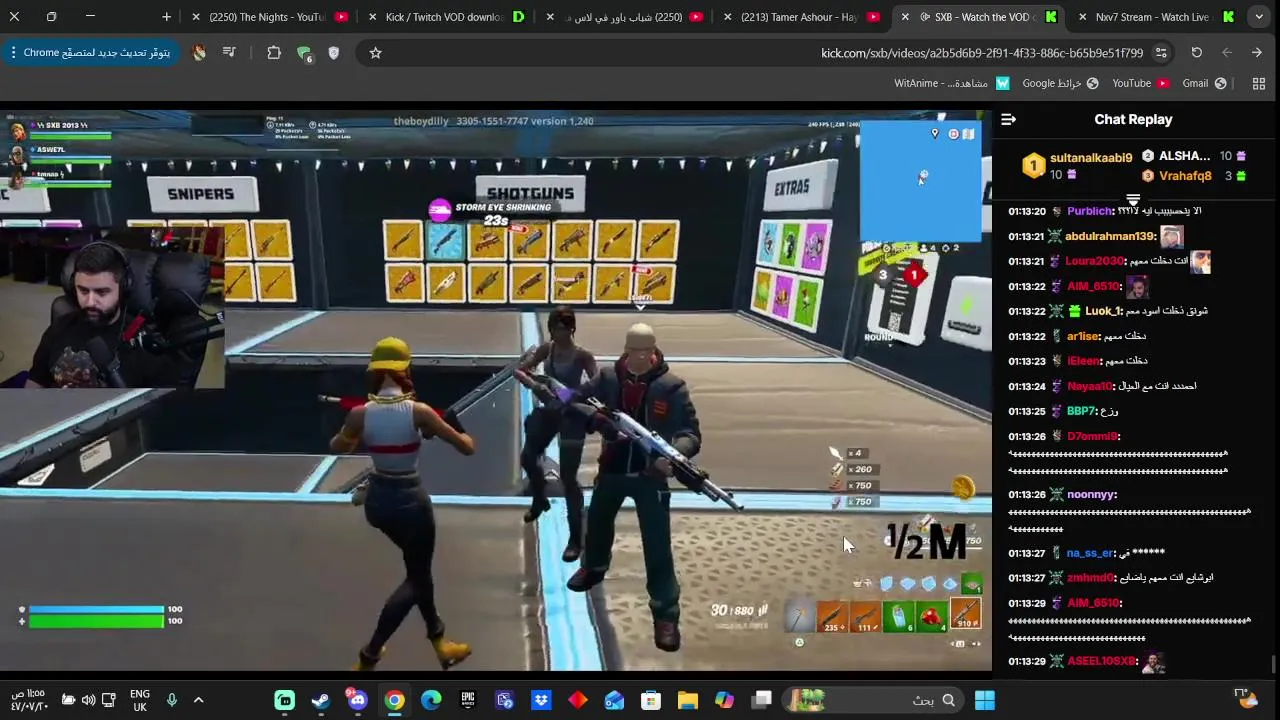Open the Chrome extensions puzzle icon
The width and height of the screenshot is (1280, 720).
click(274, 52)
